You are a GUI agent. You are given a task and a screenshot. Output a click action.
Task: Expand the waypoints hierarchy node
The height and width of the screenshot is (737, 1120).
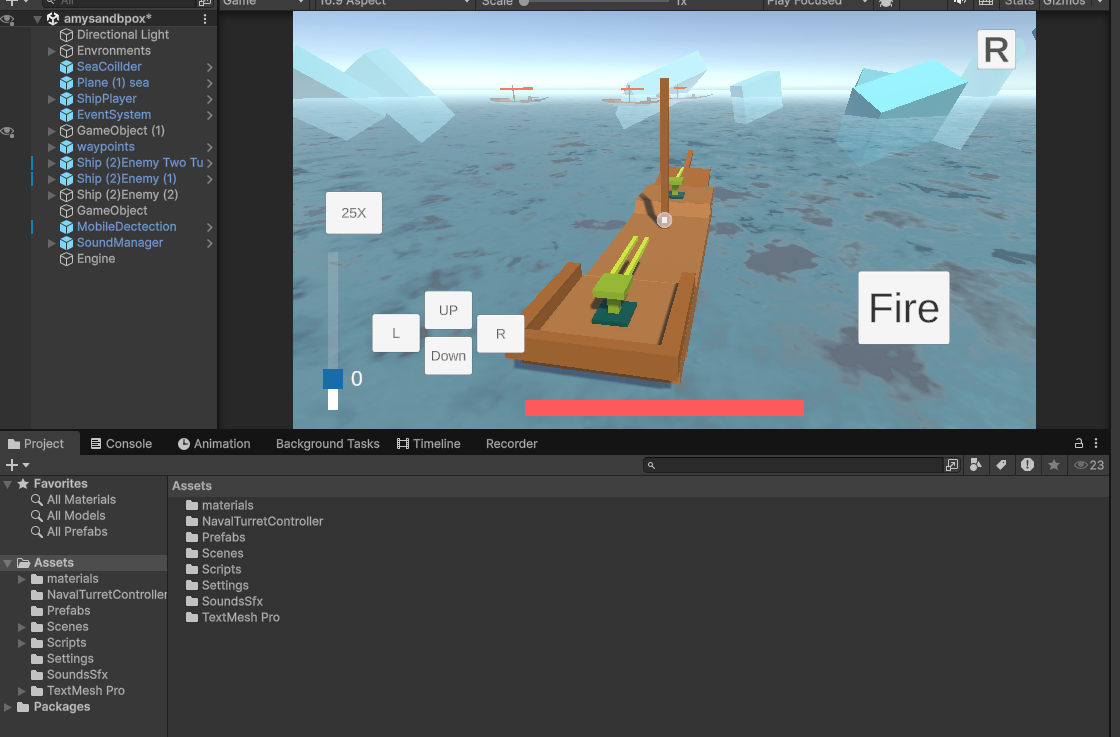[51, 147]
